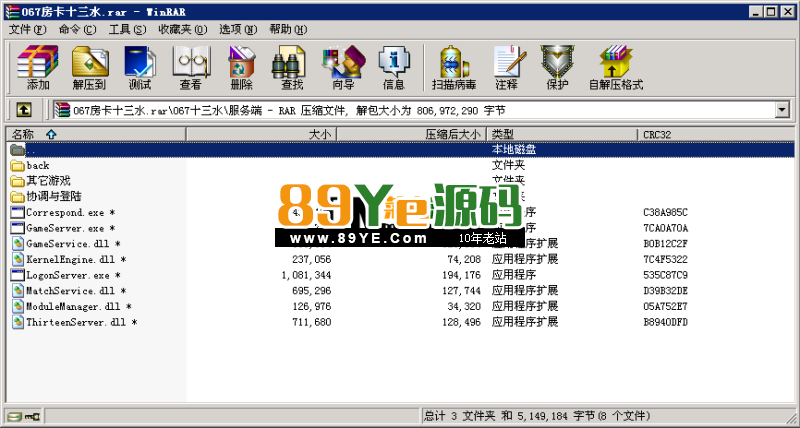Image resolution: width=800 pixels, height=428 pixels.
Task: Open the 查找 (Find) tool
Action: (x=292, y=67)
